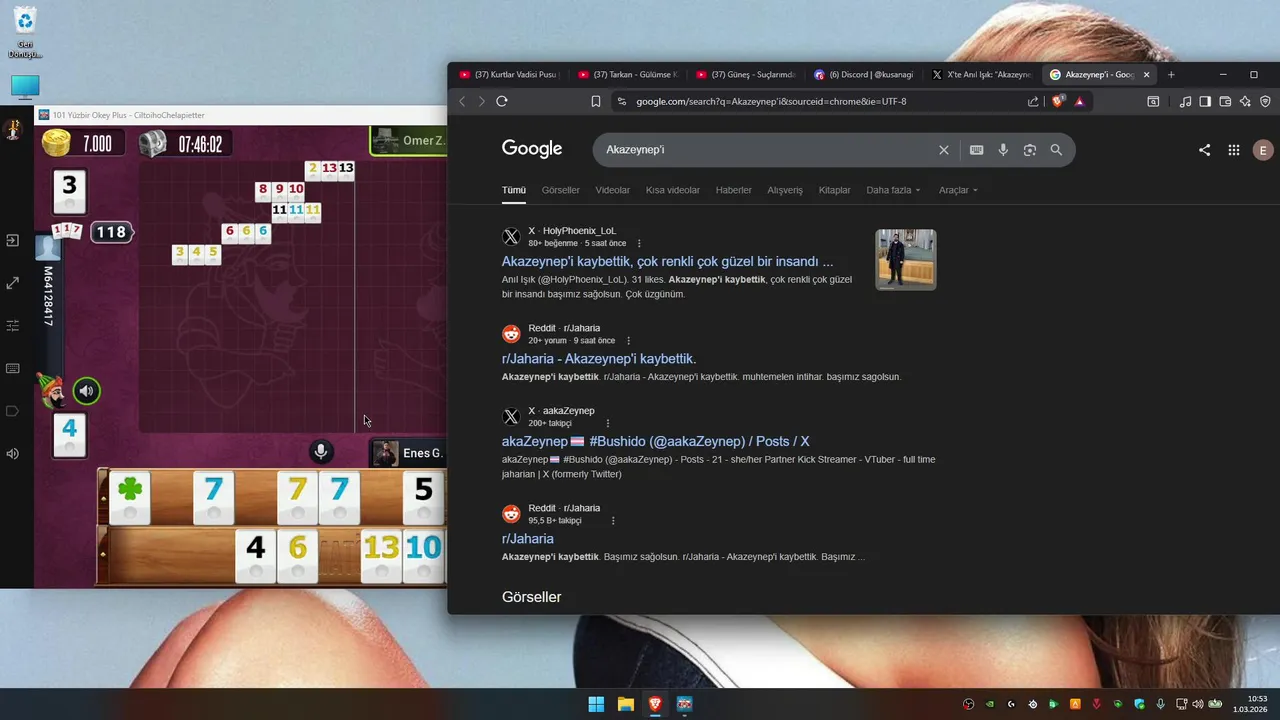Open the on-screen keyboard icon in search
1280x720 pixels.
(x=976, y=150)
